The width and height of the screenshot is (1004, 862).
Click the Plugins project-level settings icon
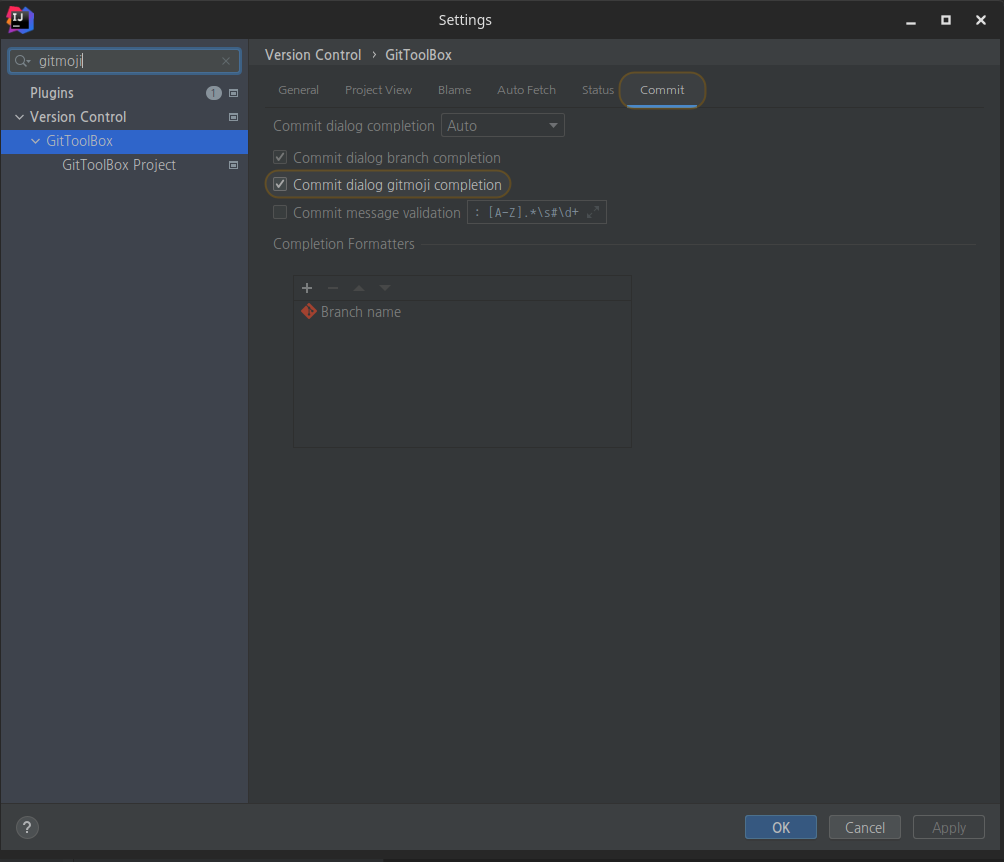coord(234,94)
